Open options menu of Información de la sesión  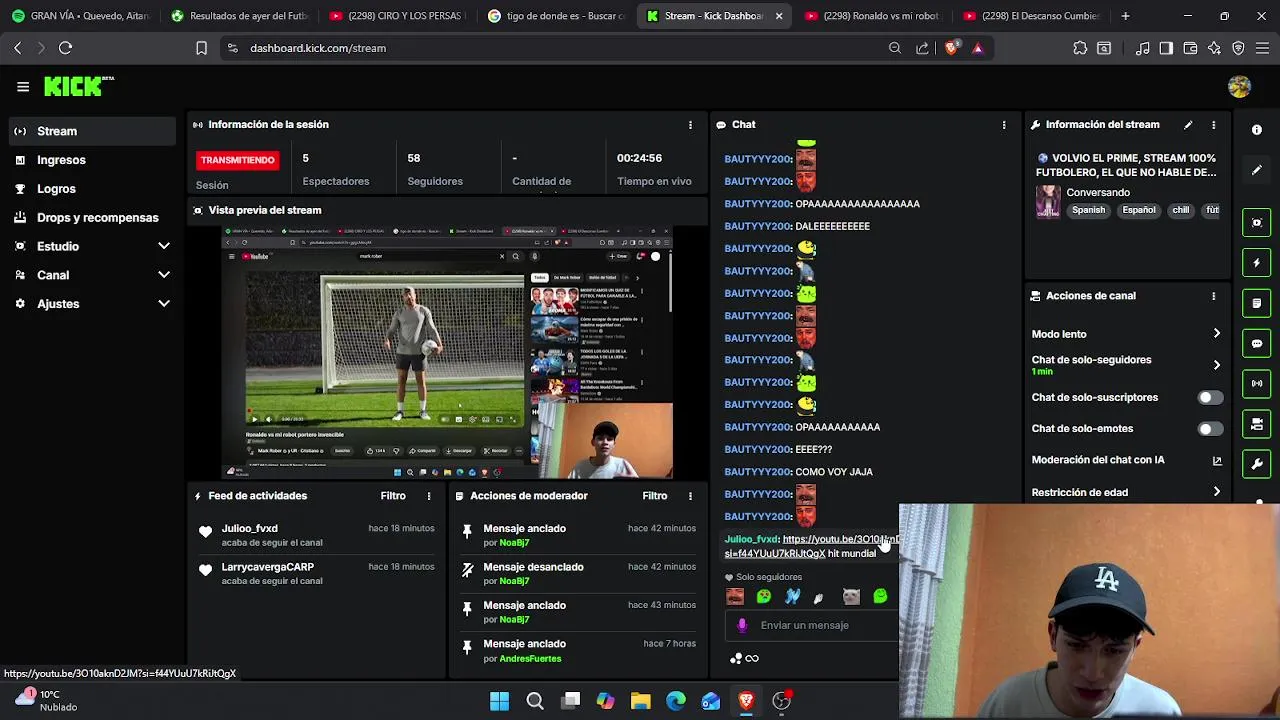tap(690, 125)
